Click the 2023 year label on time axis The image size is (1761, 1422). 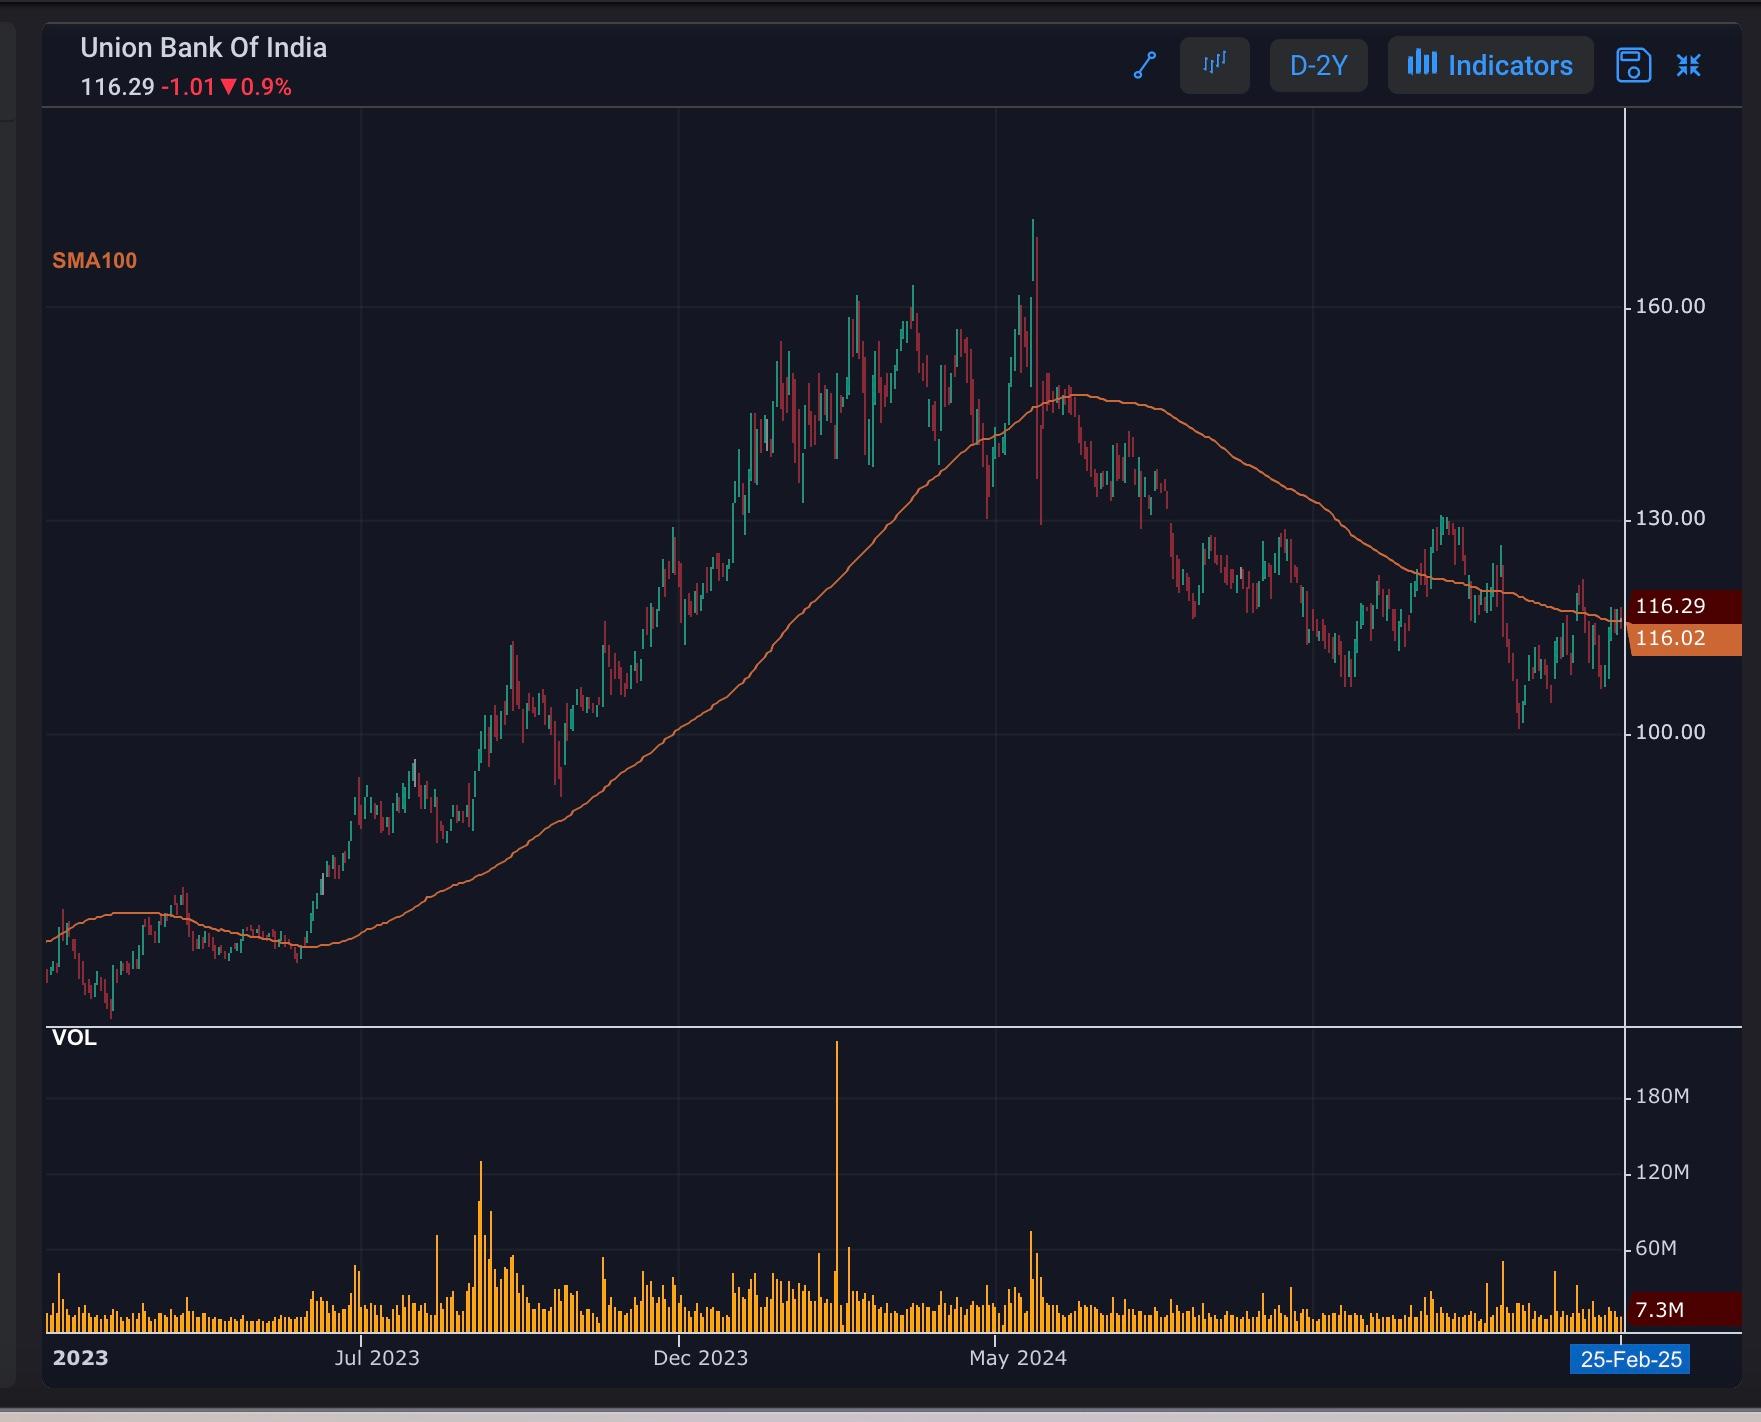tap(80, 1358)
